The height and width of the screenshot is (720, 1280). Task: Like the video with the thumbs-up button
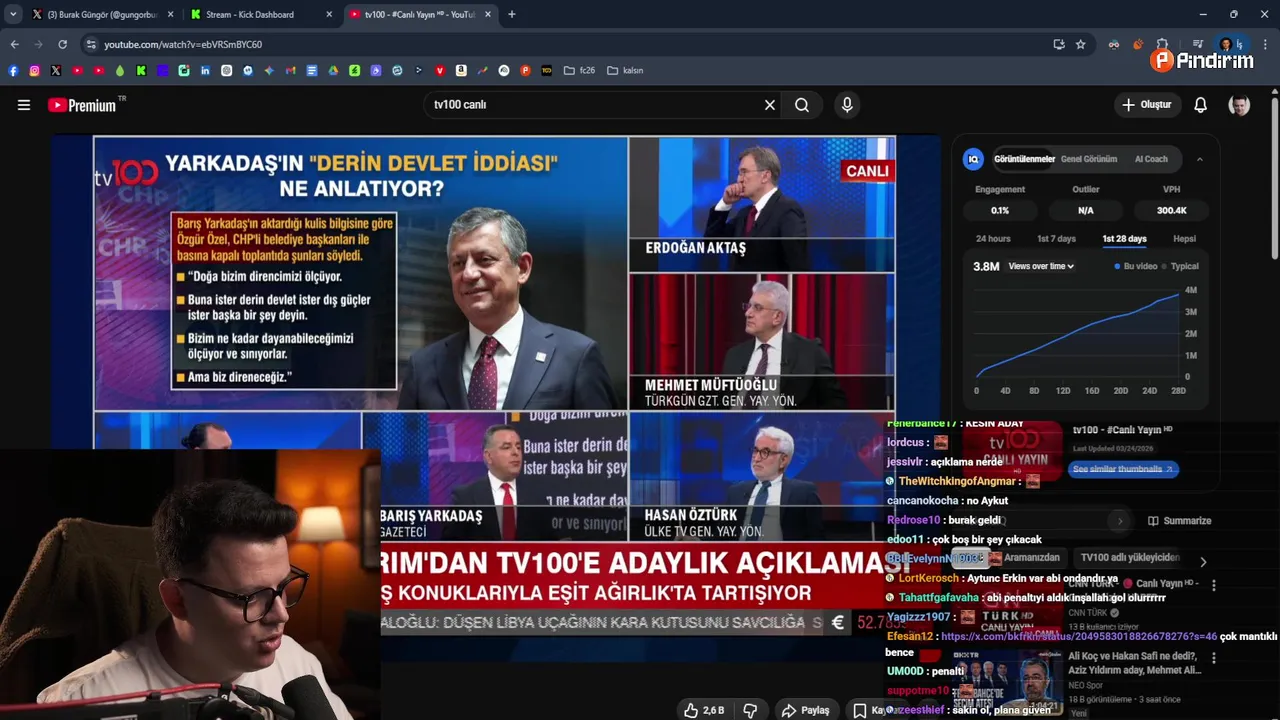(x=704, y=710)
